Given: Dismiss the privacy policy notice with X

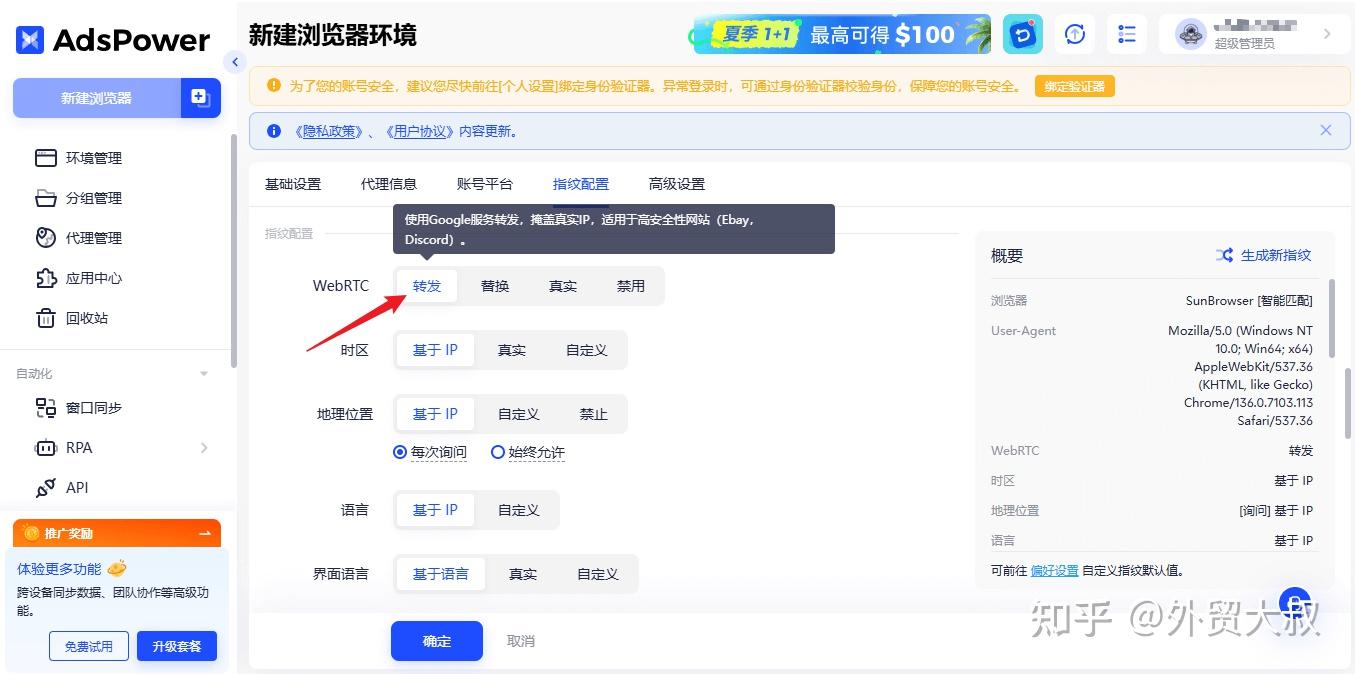Looking at the screenshot, I should coord(1326,129).
